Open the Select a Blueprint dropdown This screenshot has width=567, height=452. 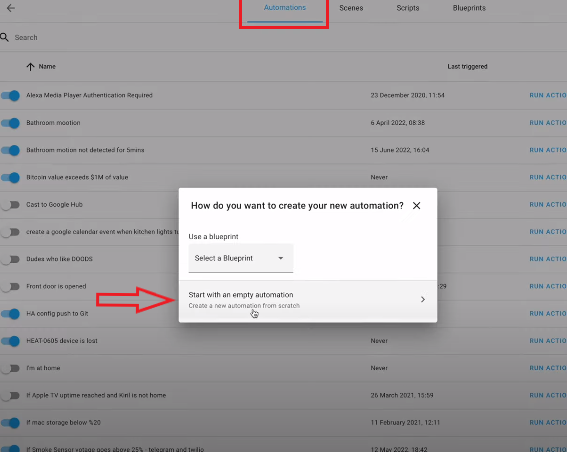pyautogui.click(x=241, y=258)
